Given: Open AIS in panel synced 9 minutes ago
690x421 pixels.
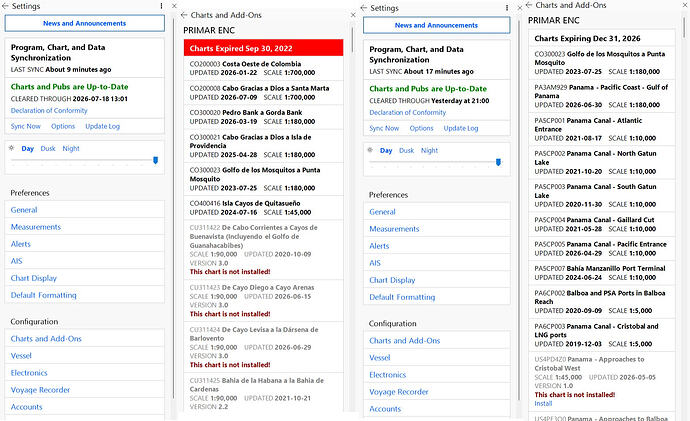Looking at the screenshot, I should (x=84, y=261).
